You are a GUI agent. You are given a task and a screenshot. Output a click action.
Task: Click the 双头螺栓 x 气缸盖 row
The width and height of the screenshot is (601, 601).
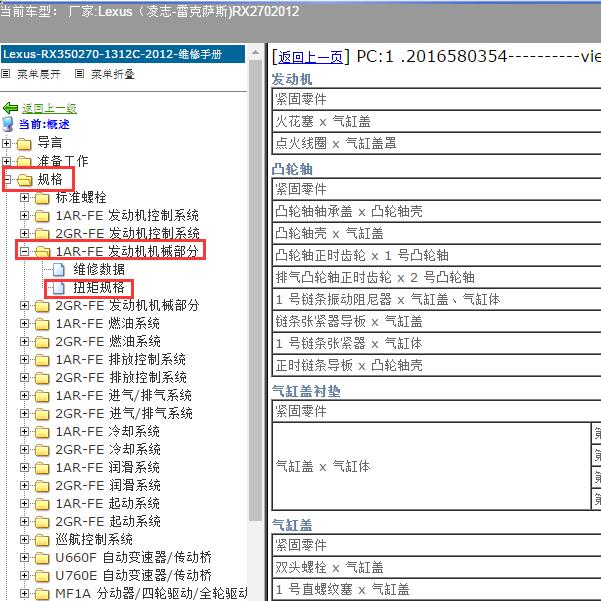coord(437,567)
